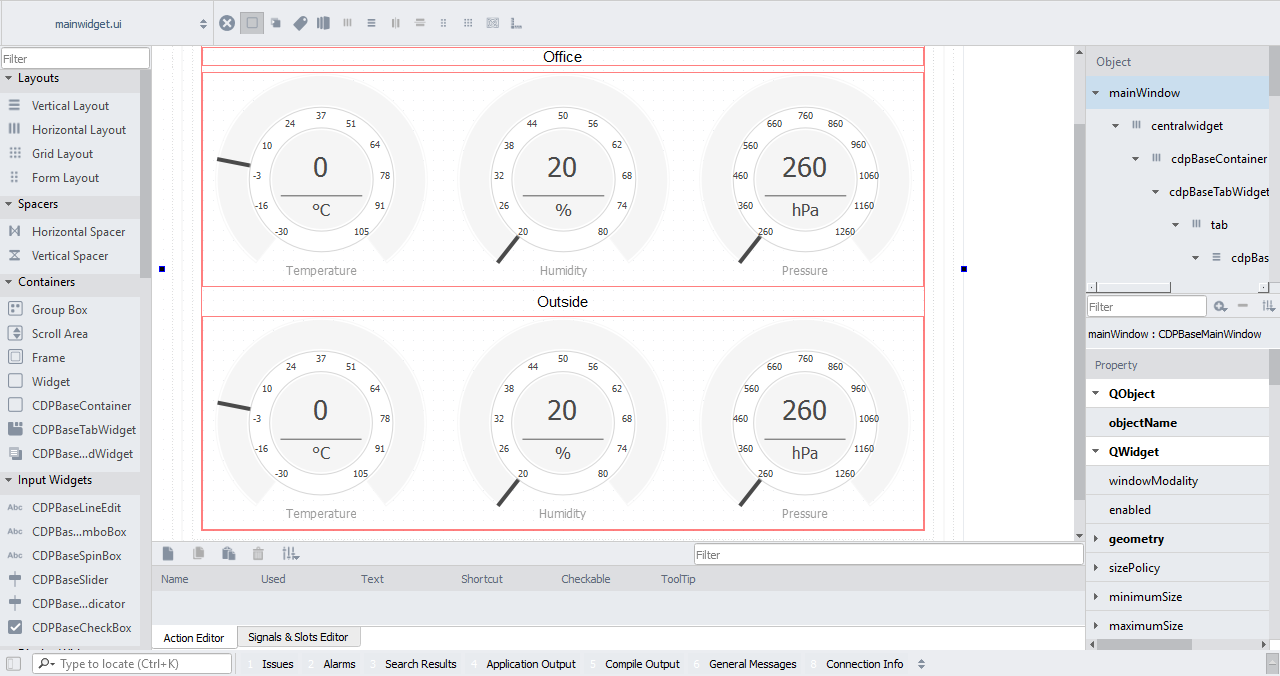Pick CDPBaseTabWidget in widget box
The height and width of the screenshot is (676, 1280).
point(70,430)
